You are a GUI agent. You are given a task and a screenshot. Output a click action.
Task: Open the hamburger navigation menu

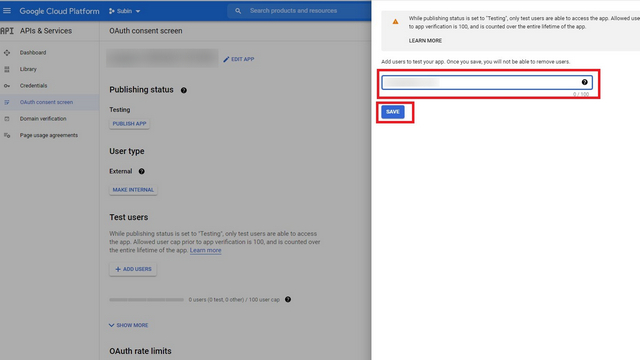click(x=7, y=11)
